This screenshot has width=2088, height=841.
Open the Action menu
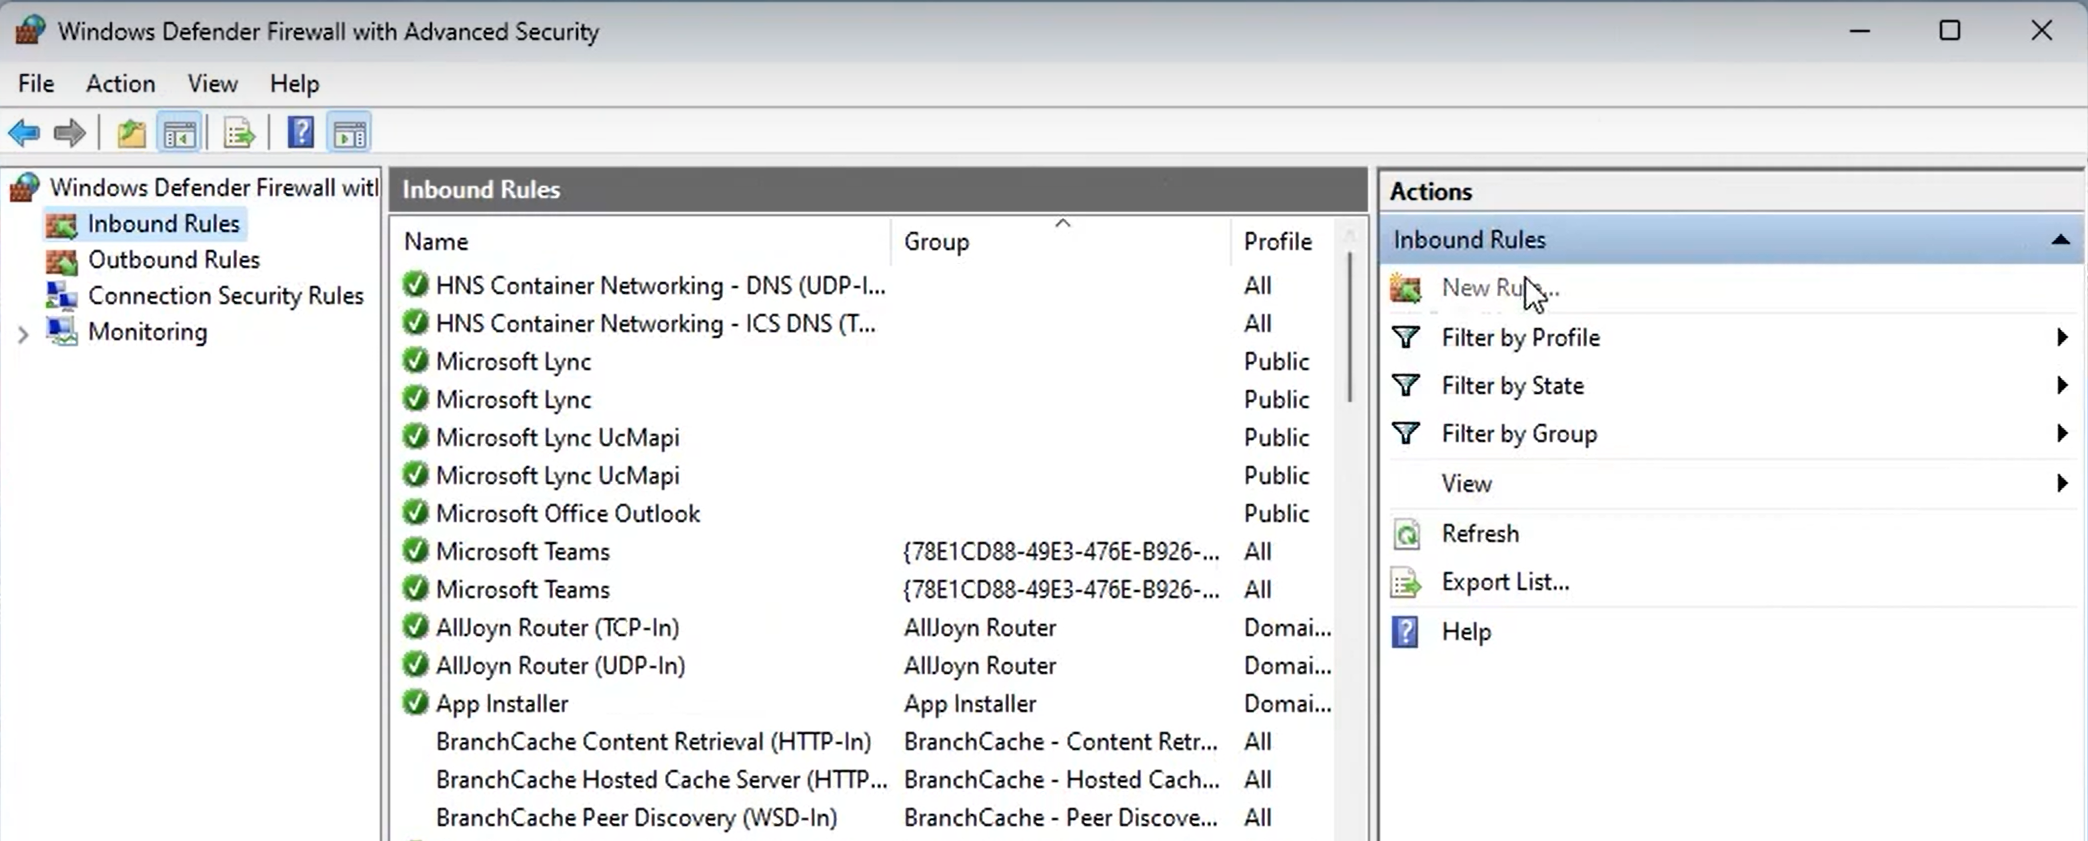(x=120, y=83)
